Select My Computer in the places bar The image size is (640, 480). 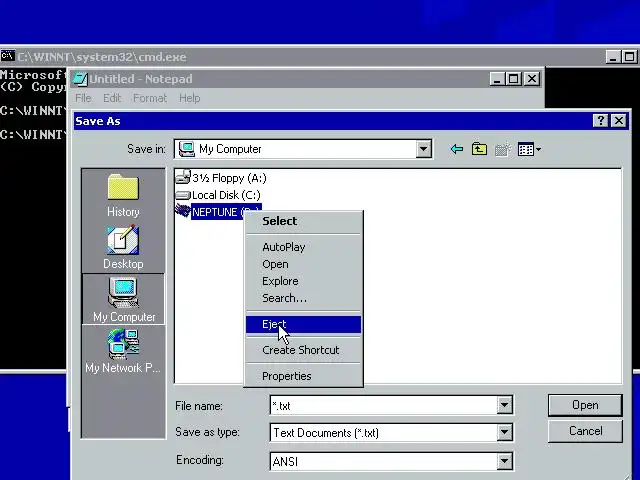(x=124, y=299)
